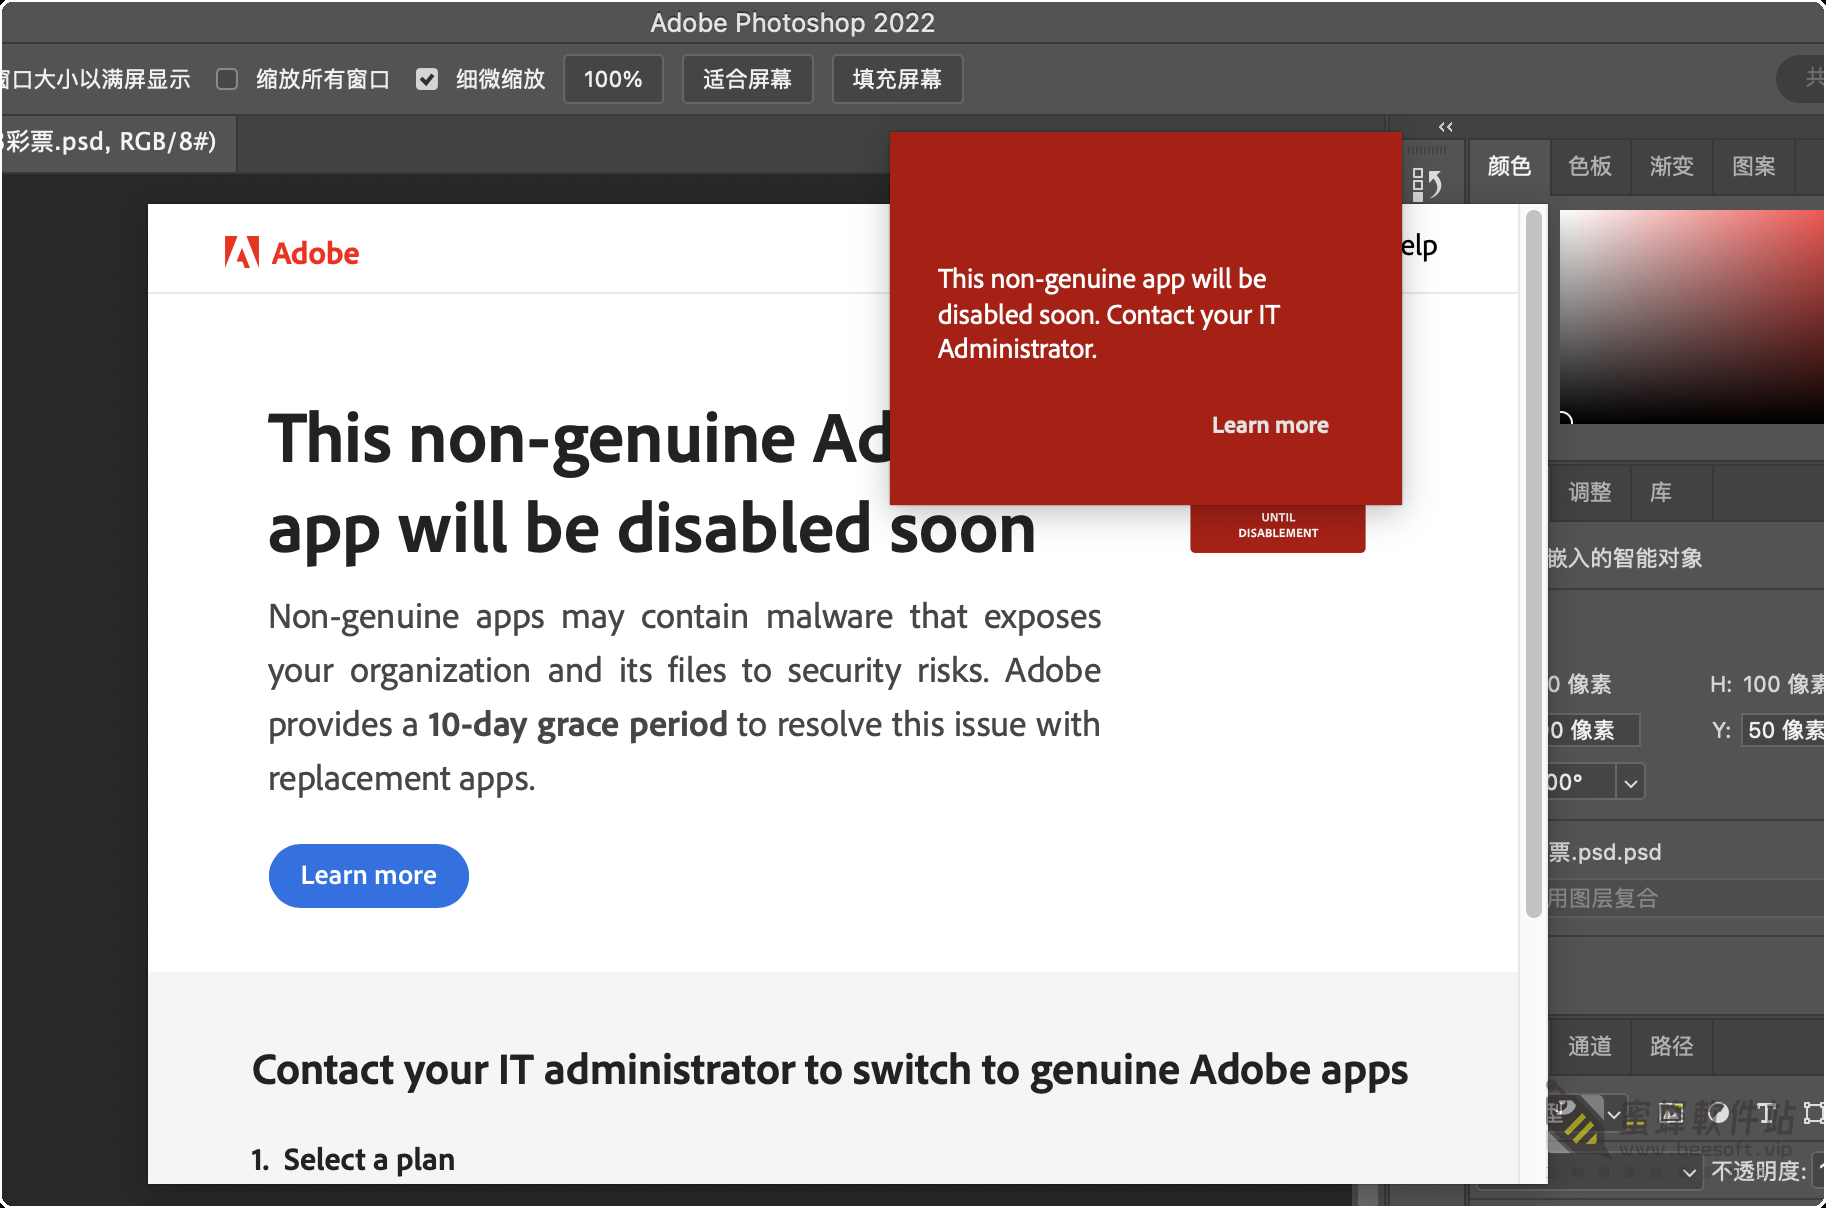Filter layers by type (T) icon

click(1766, 1113)
